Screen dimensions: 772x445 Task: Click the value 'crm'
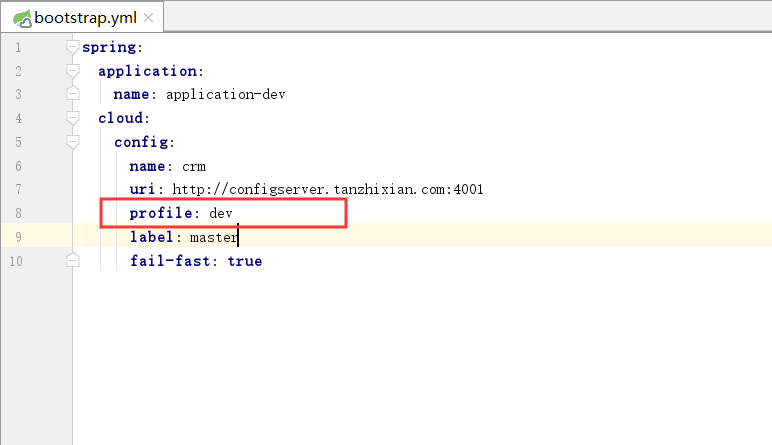pyautogui.click(x=194, y=166)
